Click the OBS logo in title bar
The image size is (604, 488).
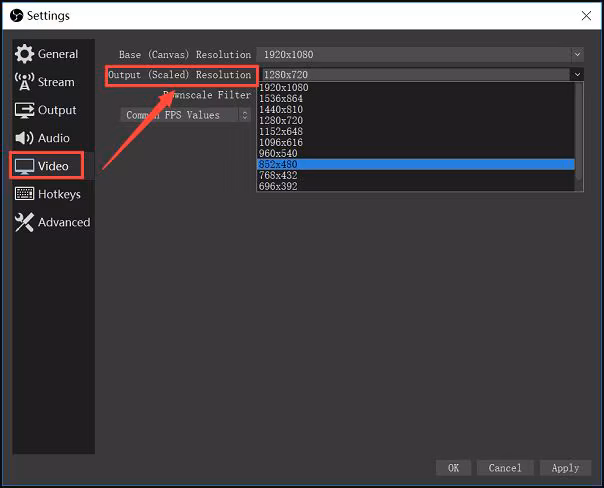[17, 16]
